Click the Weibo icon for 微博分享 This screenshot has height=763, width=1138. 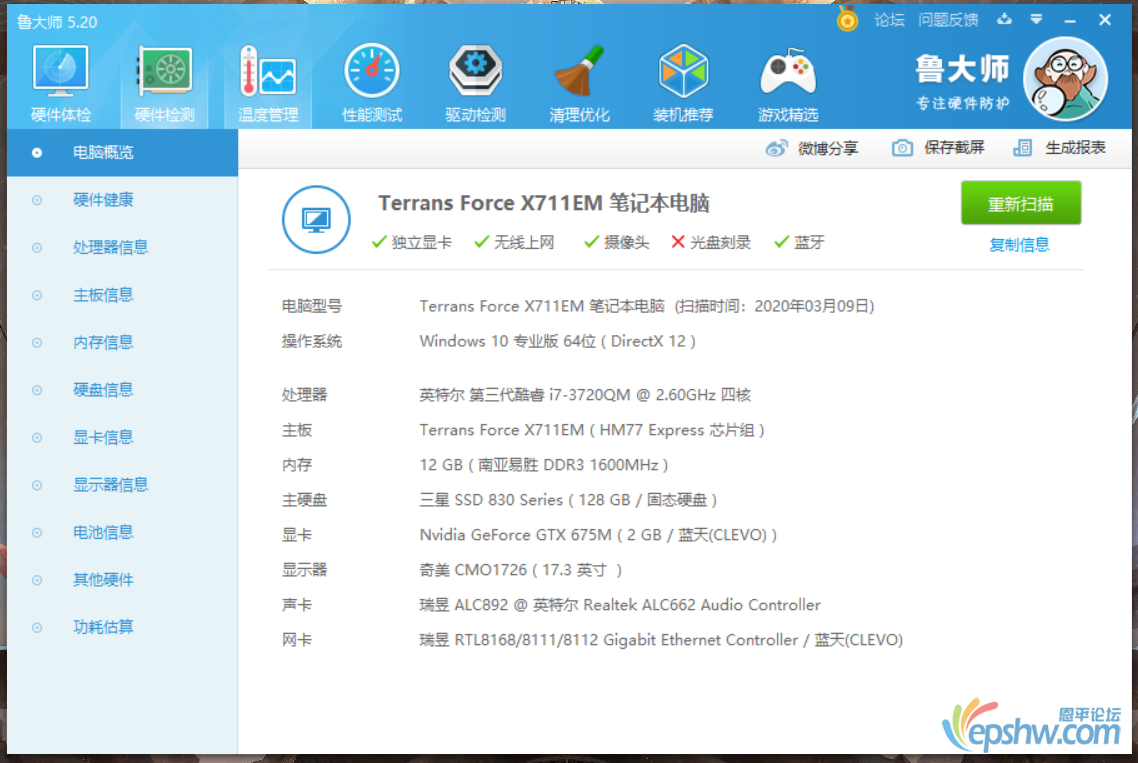coord(777,148)
